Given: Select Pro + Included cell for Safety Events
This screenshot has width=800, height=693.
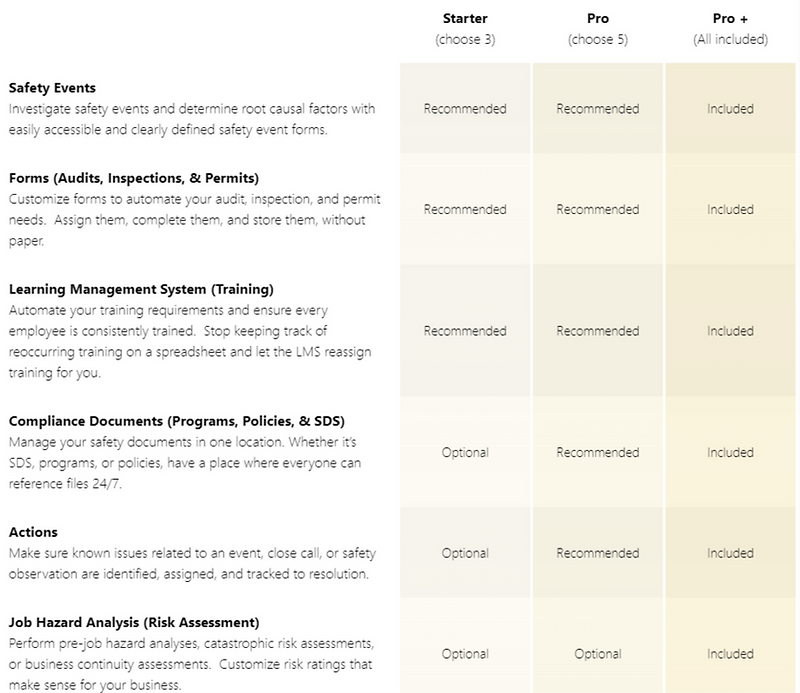Looking at the screenshot, I should (730, 109).
